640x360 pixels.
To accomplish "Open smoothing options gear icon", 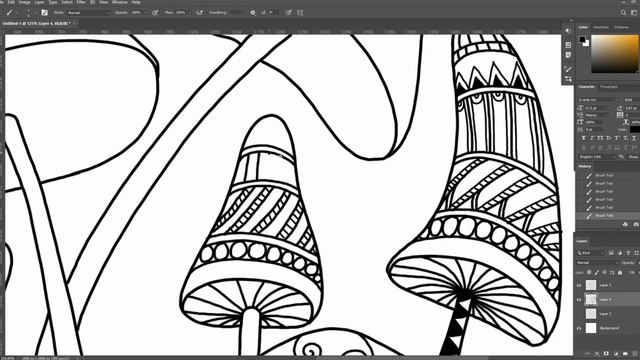I will [x=253, y=13].
